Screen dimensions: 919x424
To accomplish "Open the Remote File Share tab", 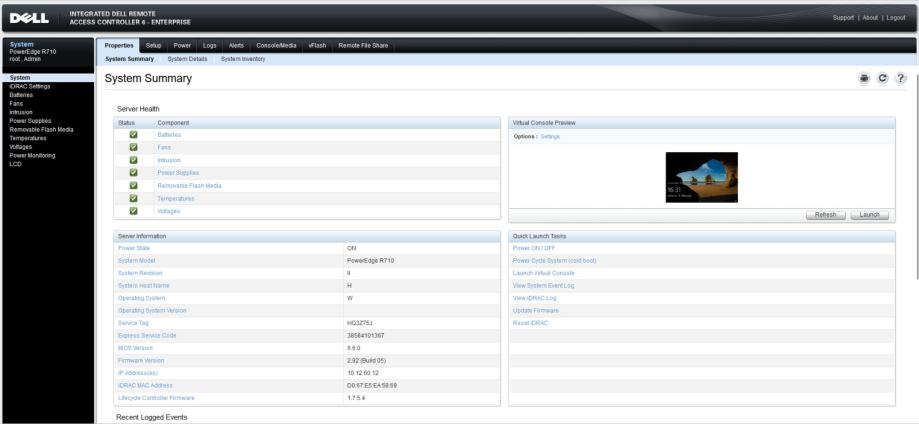I will [x=364, y=45].
